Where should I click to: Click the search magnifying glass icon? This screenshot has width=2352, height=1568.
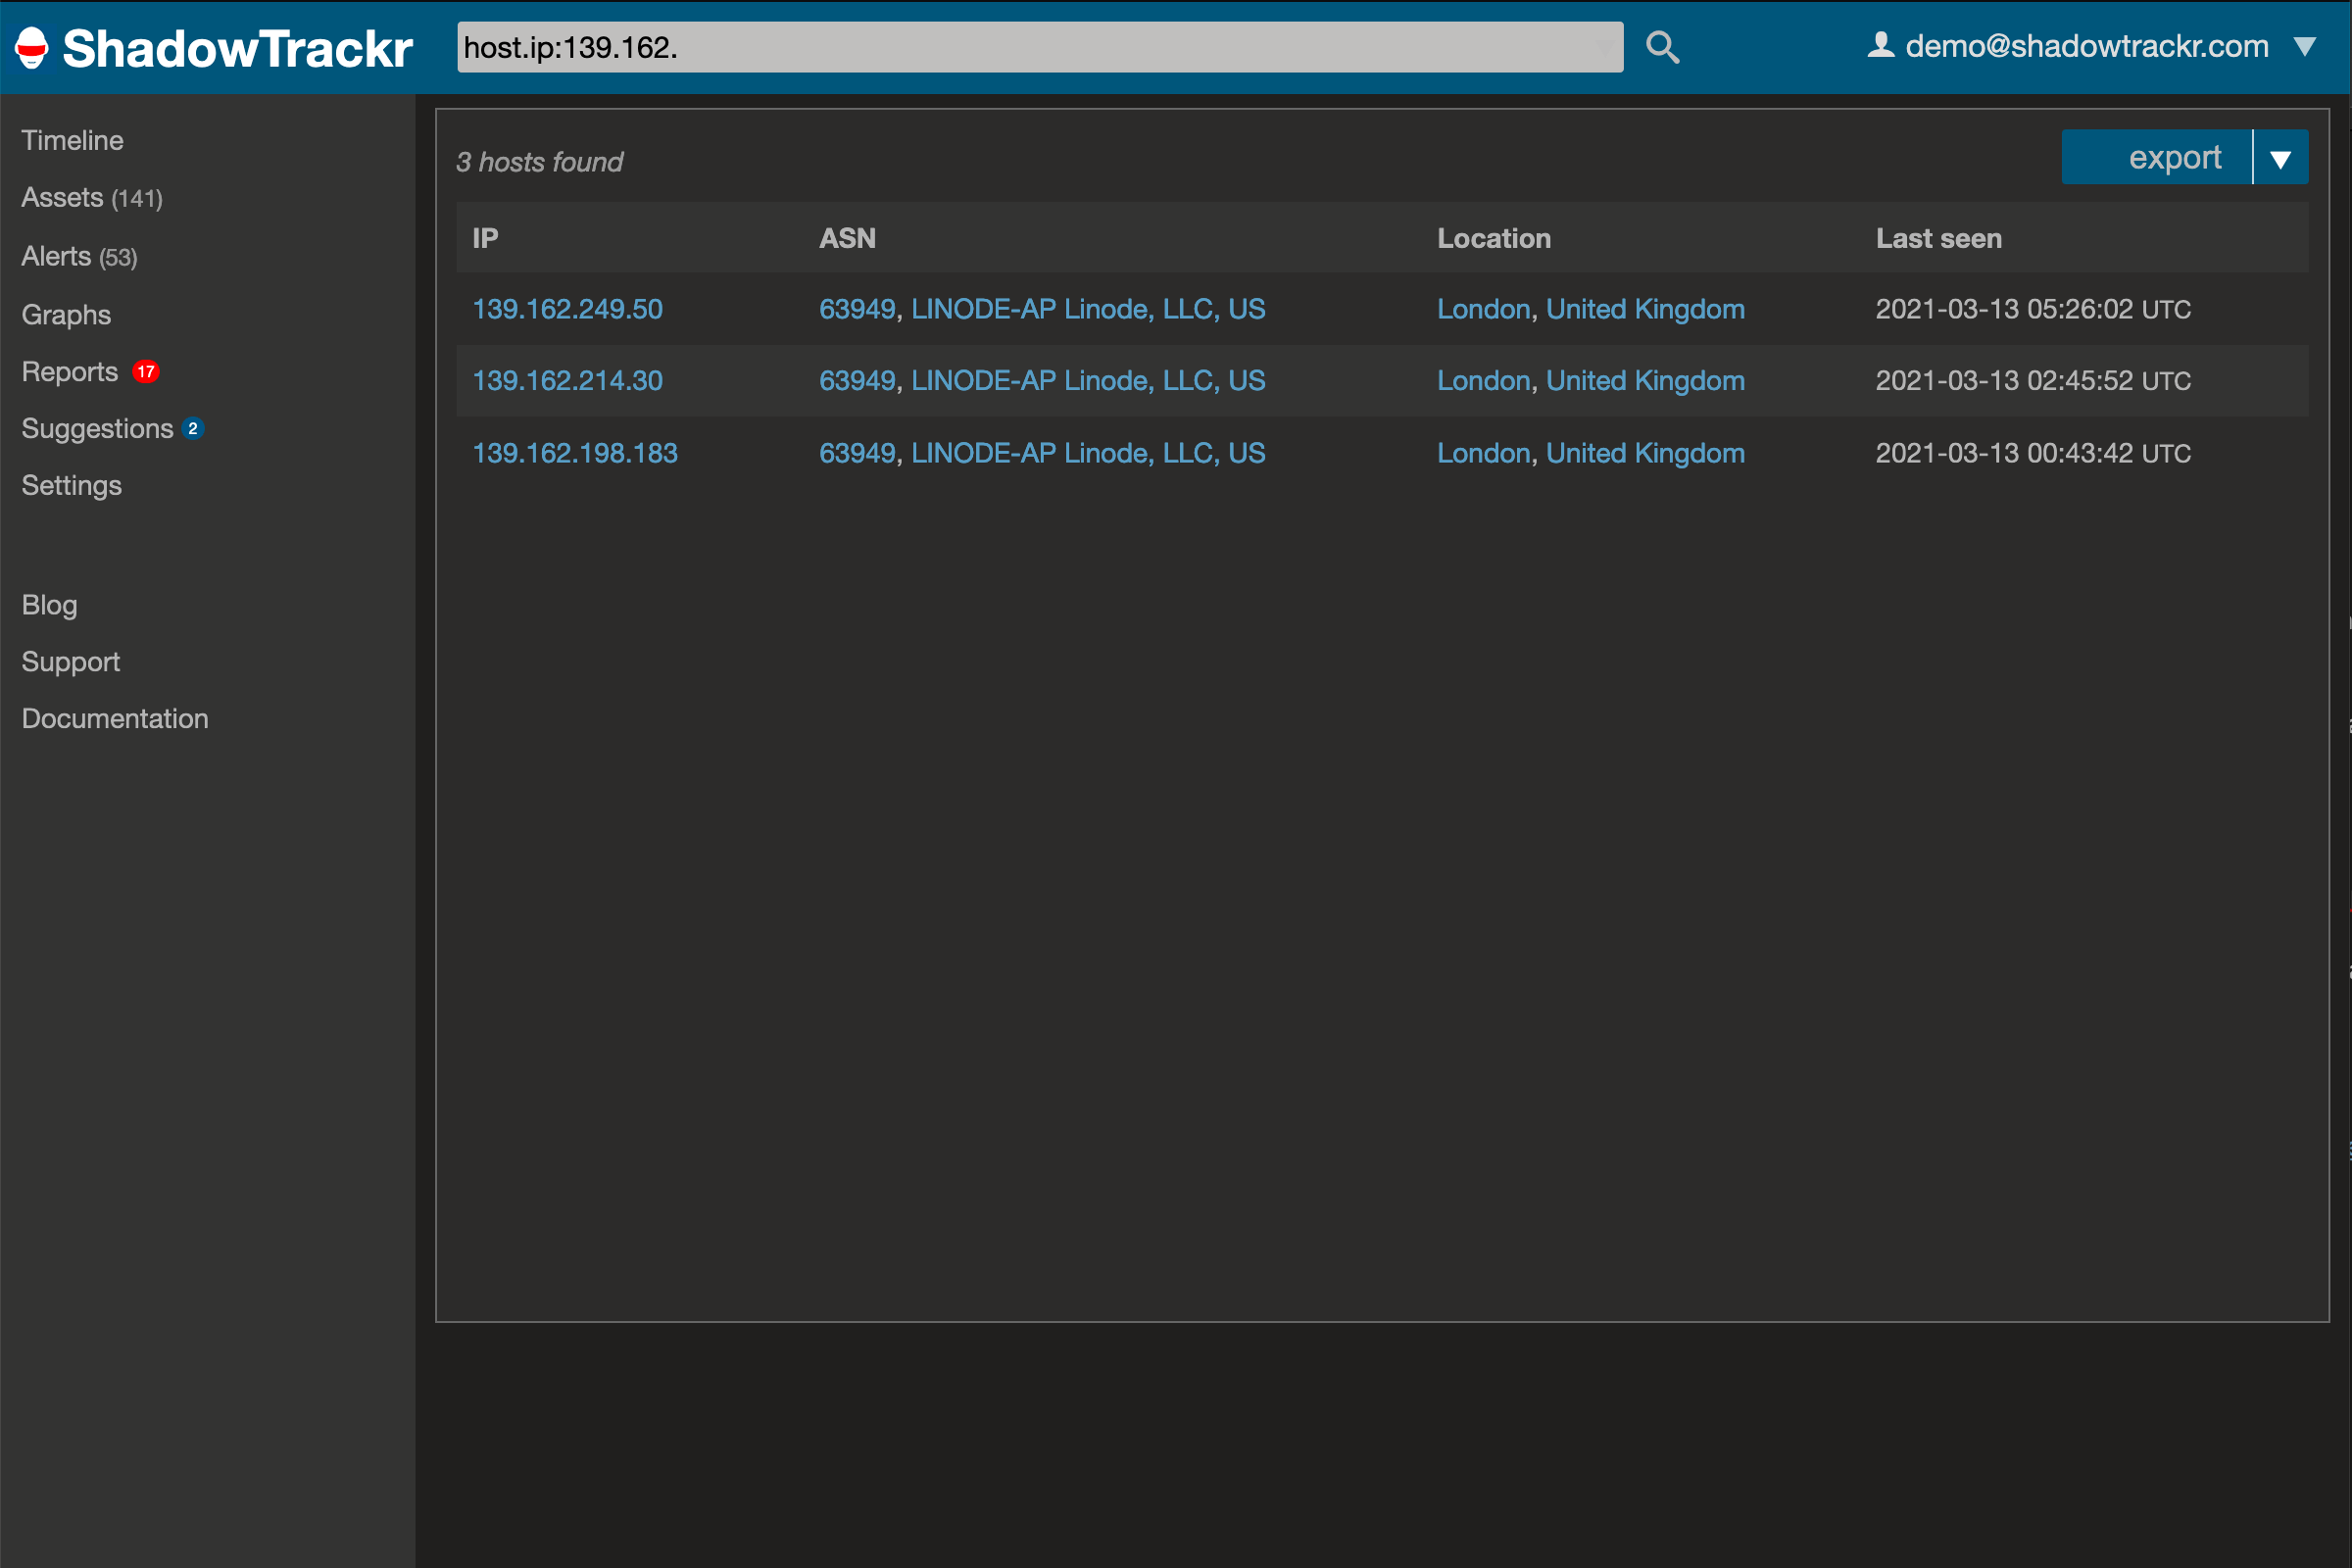tap(1661, 47)
